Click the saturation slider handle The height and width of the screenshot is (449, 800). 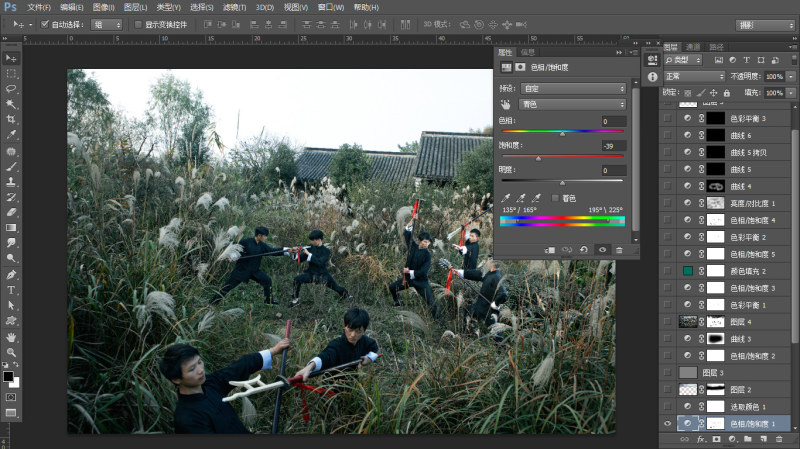[x=538, y=159]
